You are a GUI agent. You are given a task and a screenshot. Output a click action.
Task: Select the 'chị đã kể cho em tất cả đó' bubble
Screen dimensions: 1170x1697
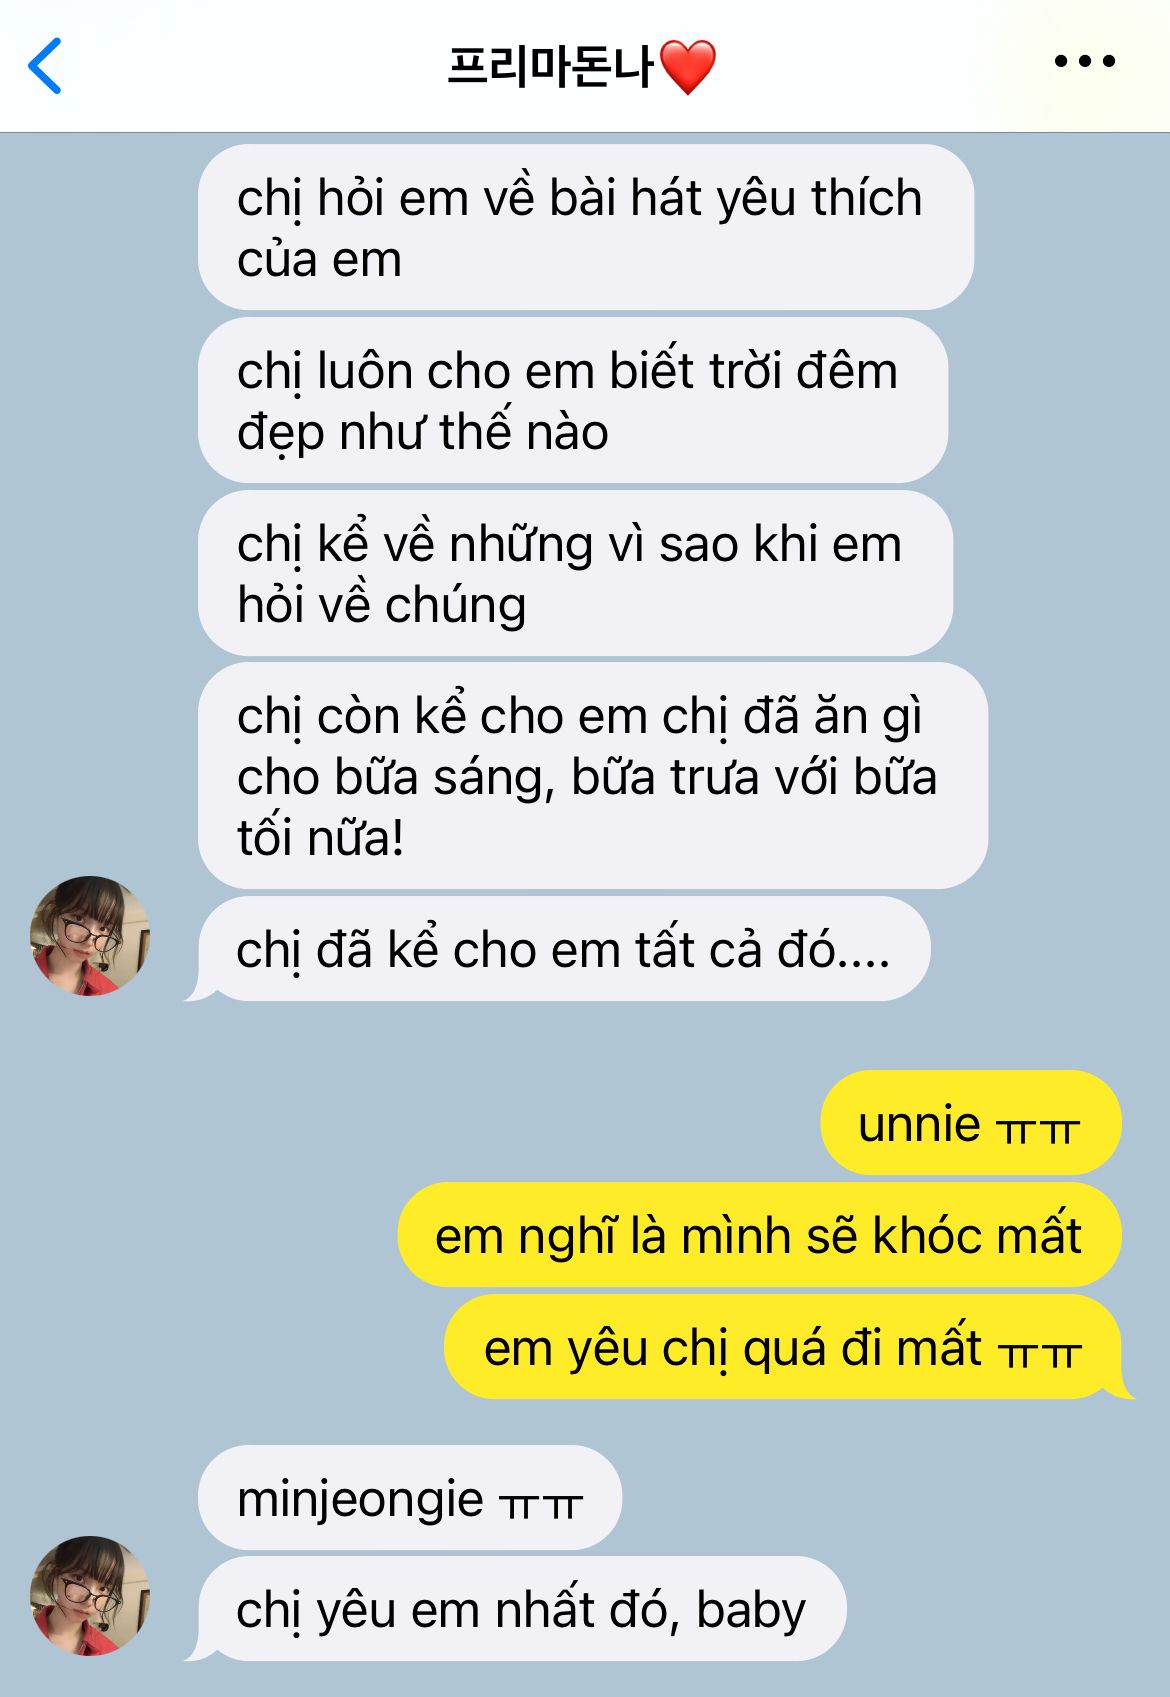(x=564, y=949)
